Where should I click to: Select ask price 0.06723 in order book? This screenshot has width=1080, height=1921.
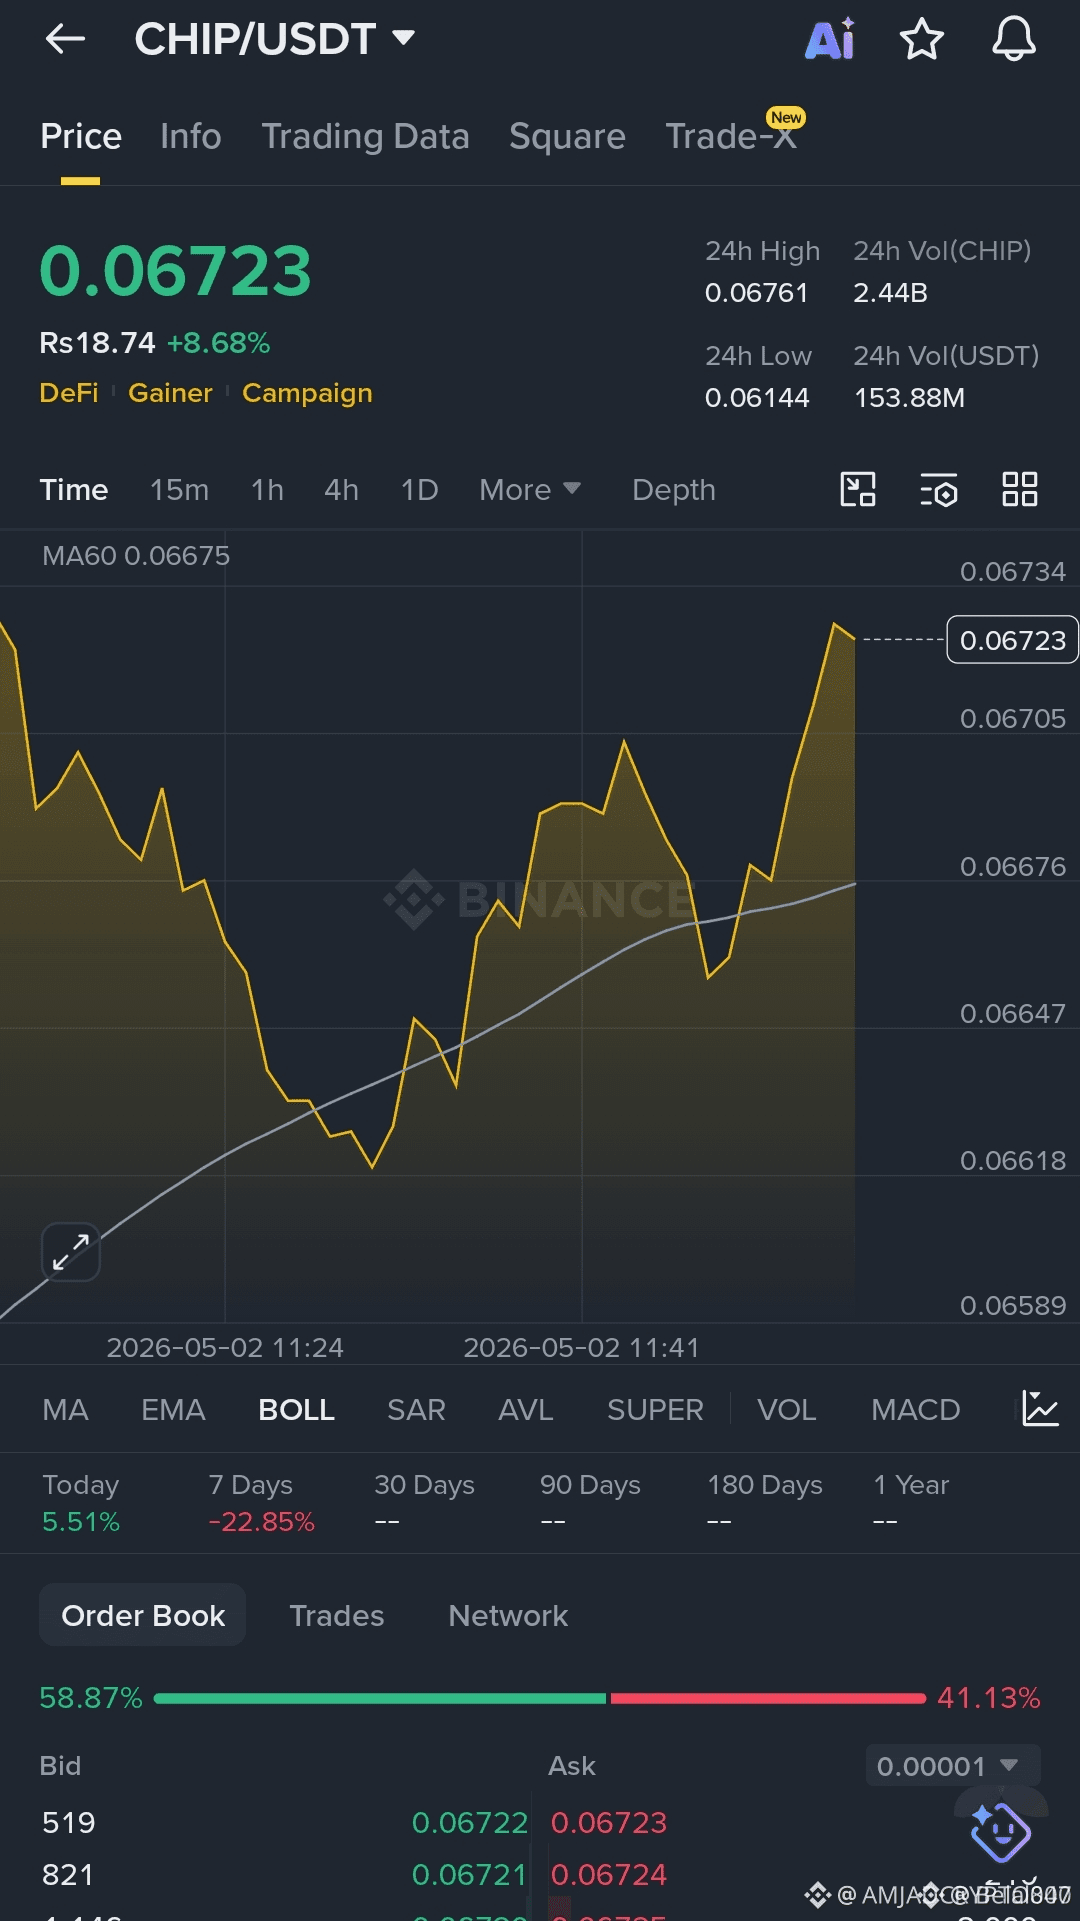[609, 1823]
